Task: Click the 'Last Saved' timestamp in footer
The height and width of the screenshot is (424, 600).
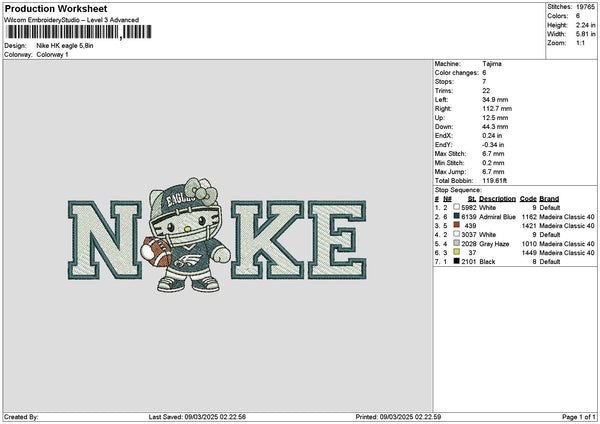Action: tap(197, 417)
